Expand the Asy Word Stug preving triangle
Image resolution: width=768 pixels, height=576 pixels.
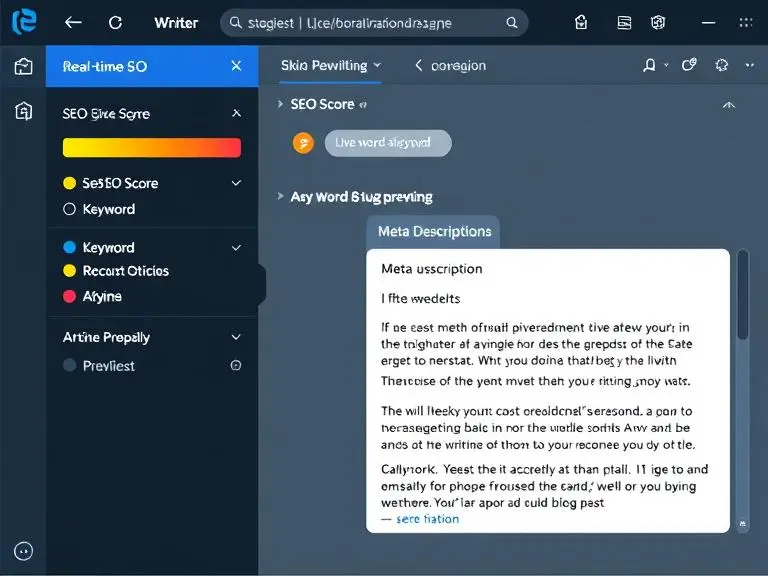280,196
